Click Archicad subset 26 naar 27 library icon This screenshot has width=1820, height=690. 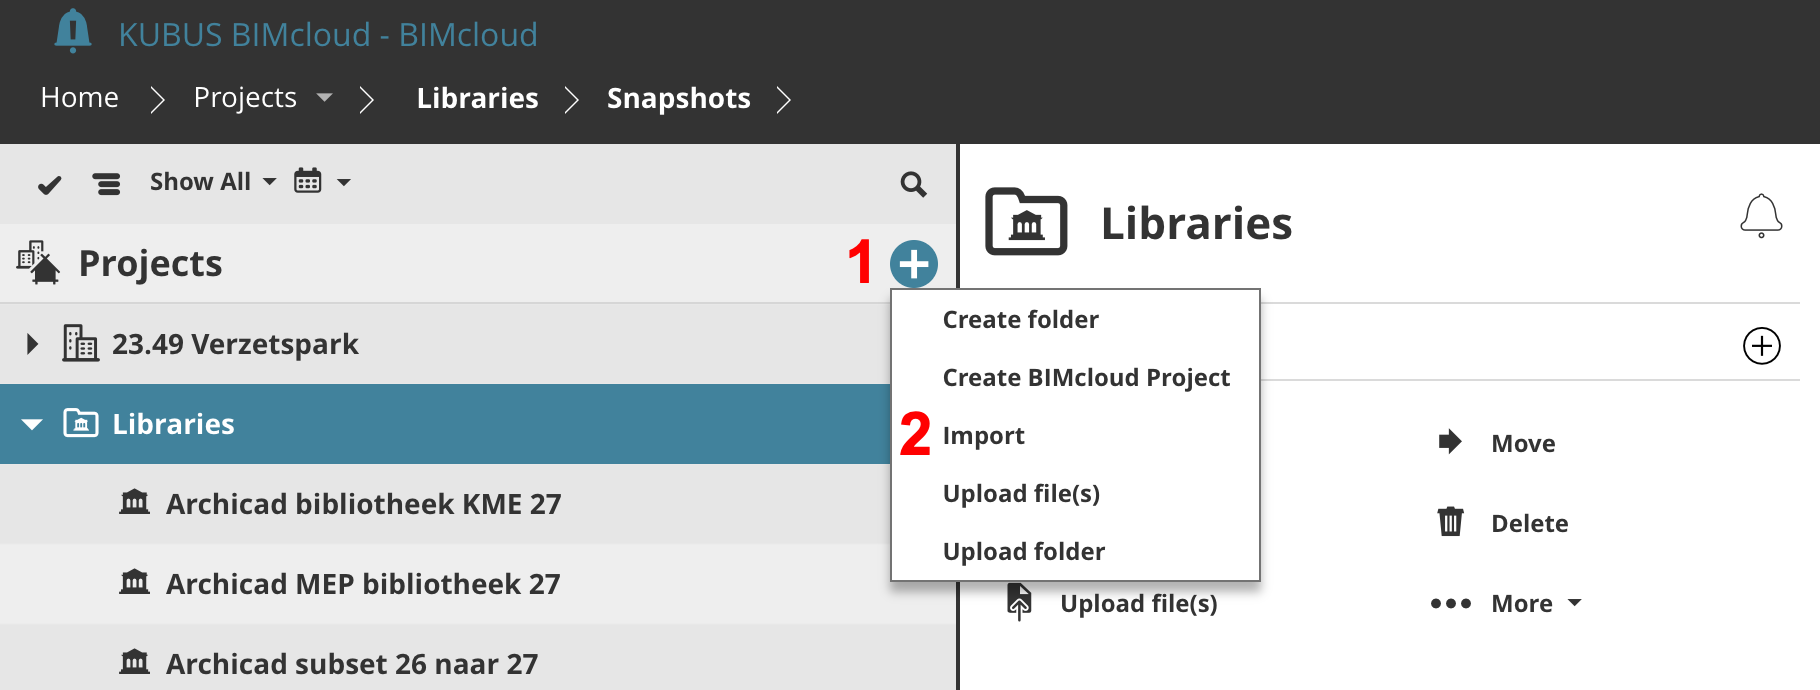click(134, 662)
